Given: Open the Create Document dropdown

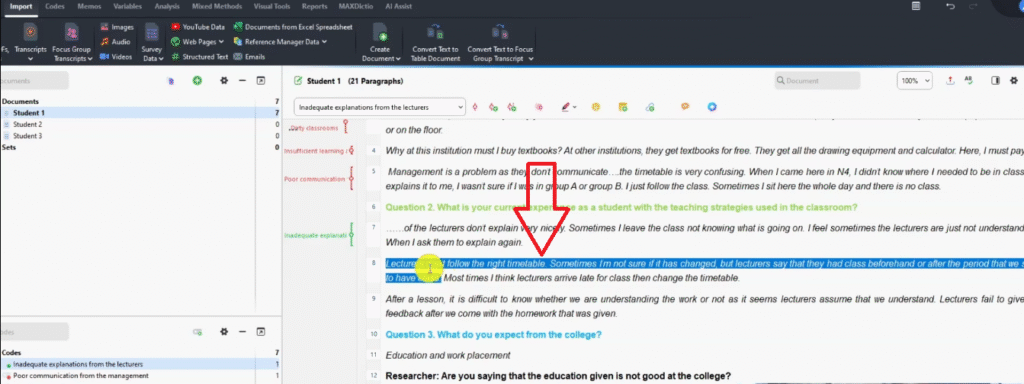Looking at the screenshot, I should tap(380, 43).
